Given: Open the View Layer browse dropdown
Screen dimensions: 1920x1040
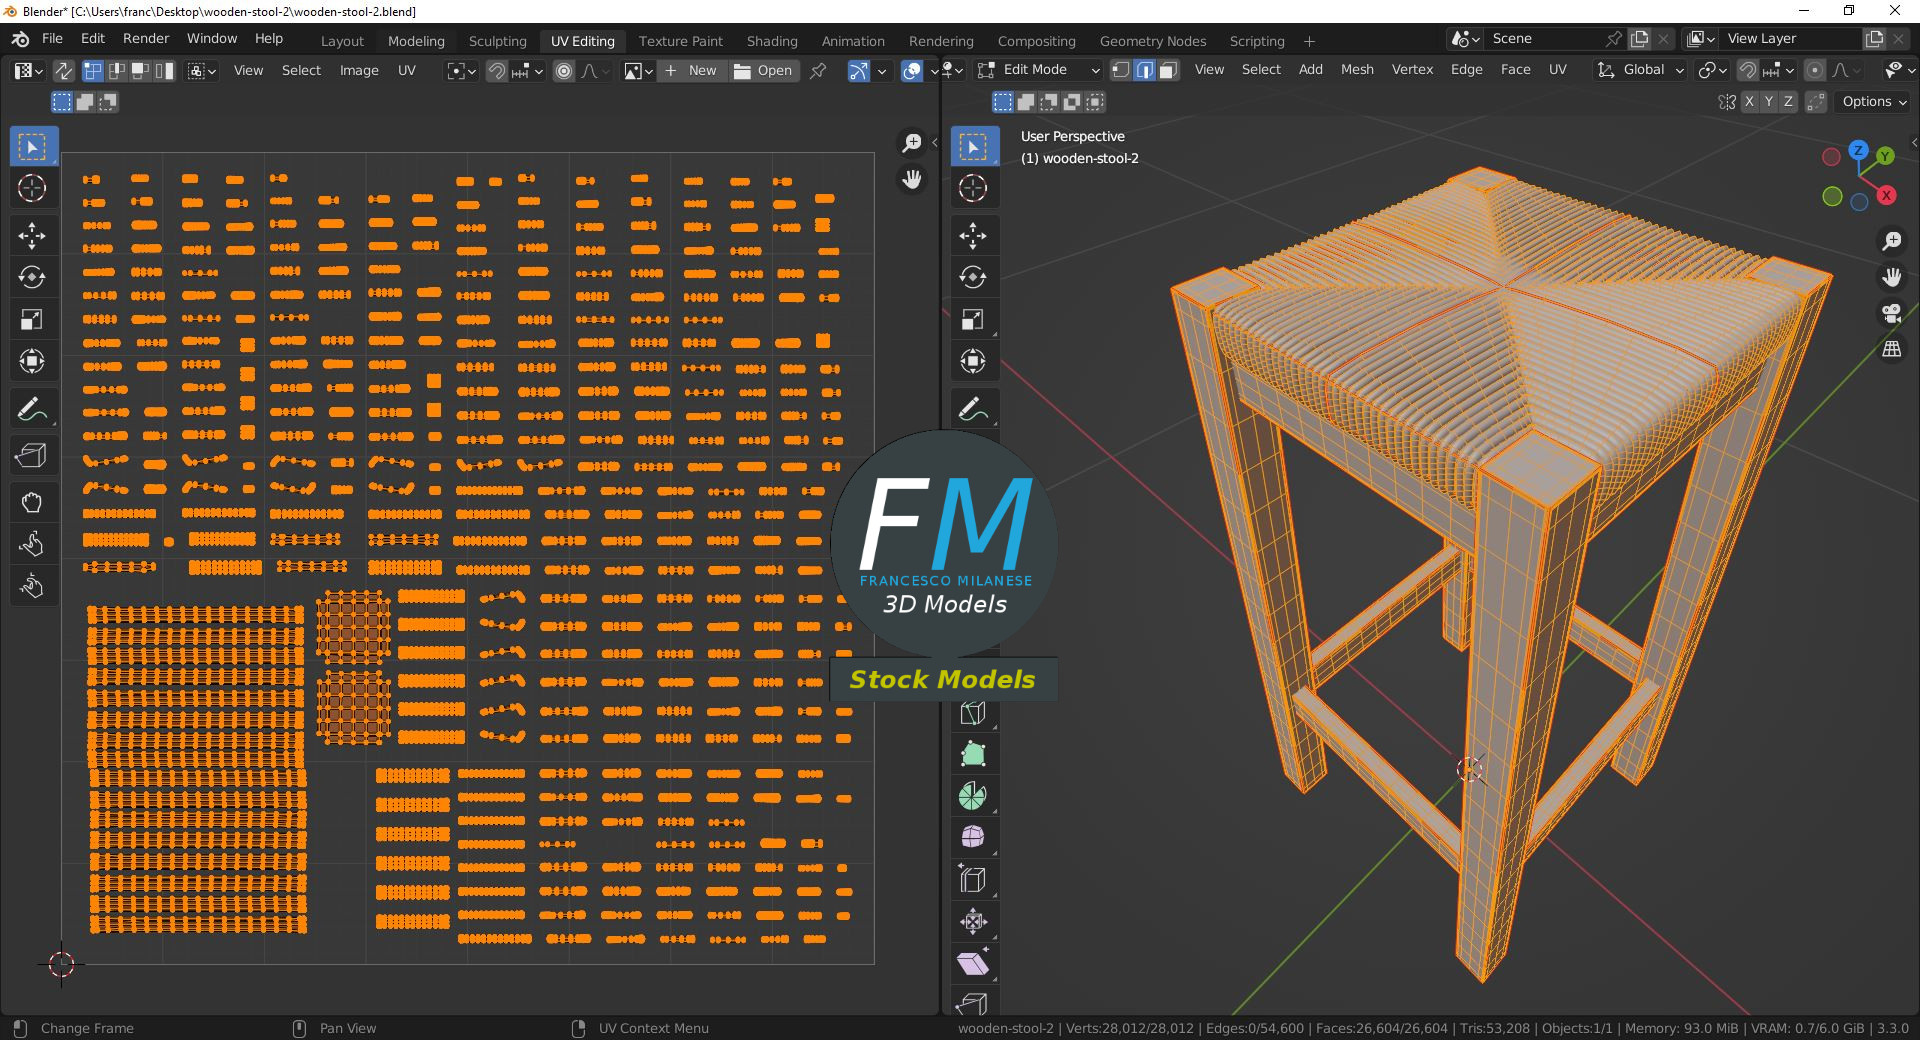Looking at the screenshot, I should 1702,39.
